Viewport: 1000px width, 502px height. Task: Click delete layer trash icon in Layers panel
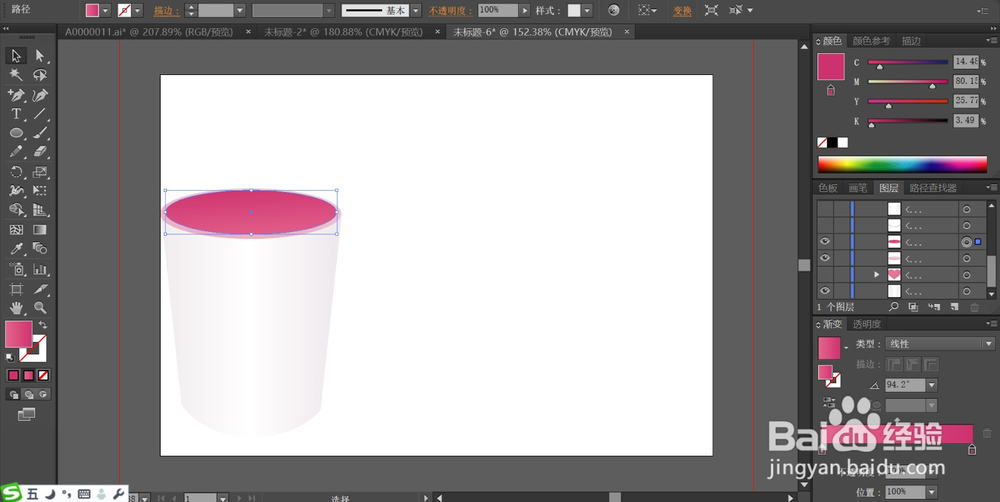coord(974,307)
